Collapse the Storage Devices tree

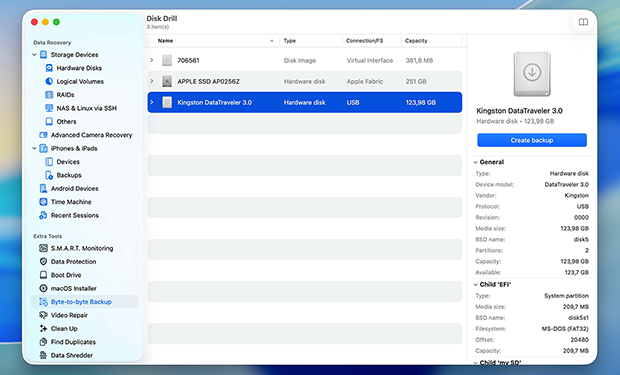[34, 55]
